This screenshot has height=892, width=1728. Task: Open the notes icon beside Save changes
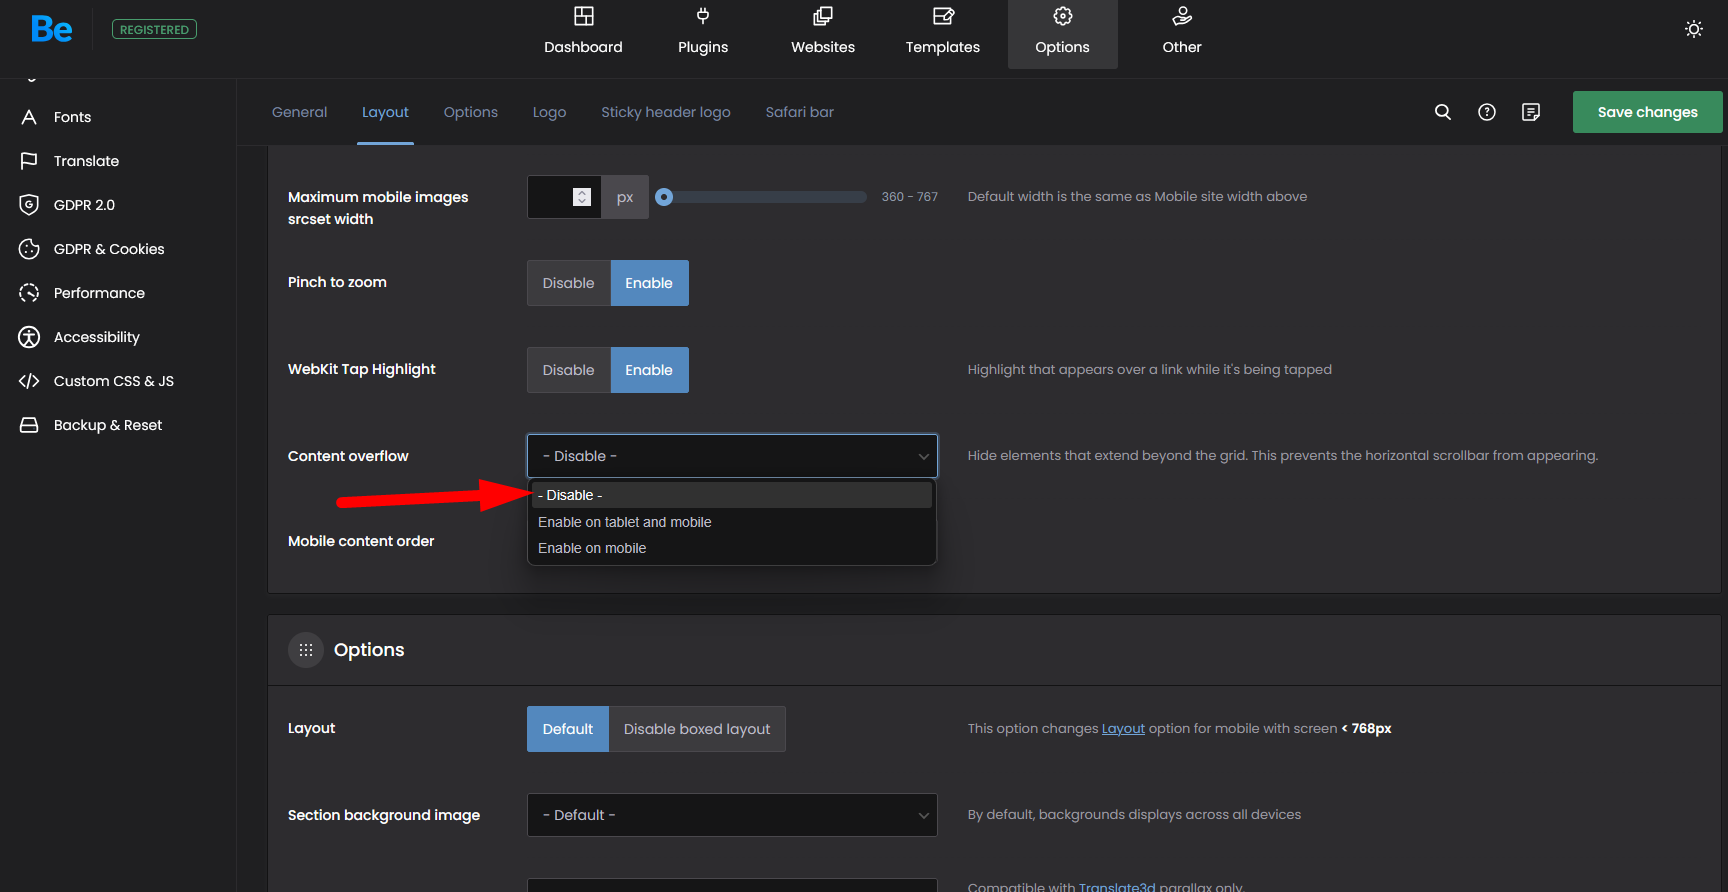tap(1531, 112)
